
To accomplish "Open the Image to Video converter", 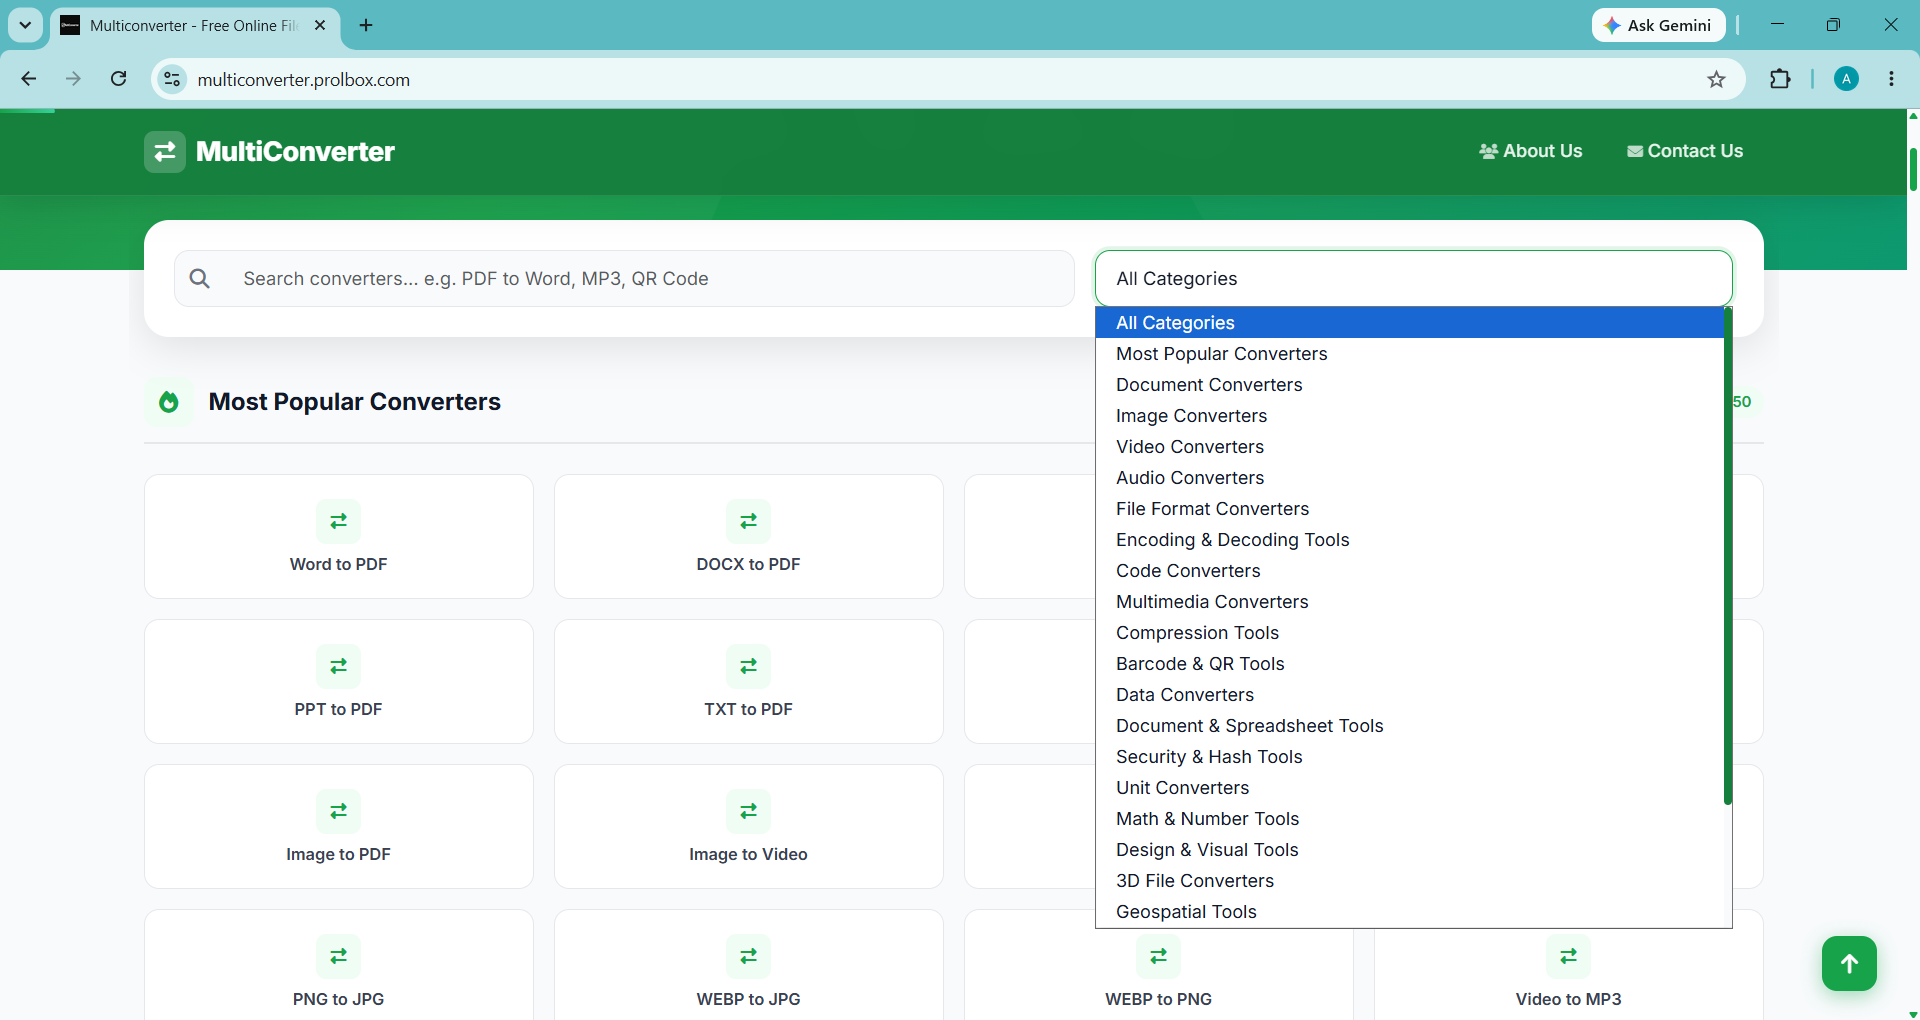I will tap(749, 826).
